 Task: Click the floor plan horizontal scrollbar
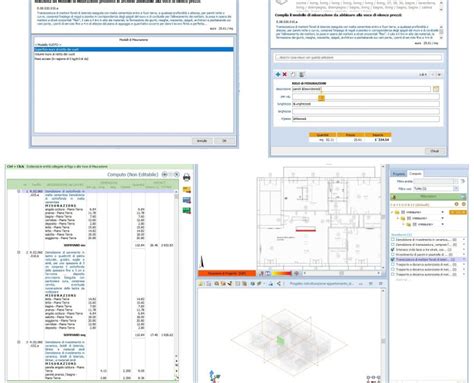click(x=341, y=273)
